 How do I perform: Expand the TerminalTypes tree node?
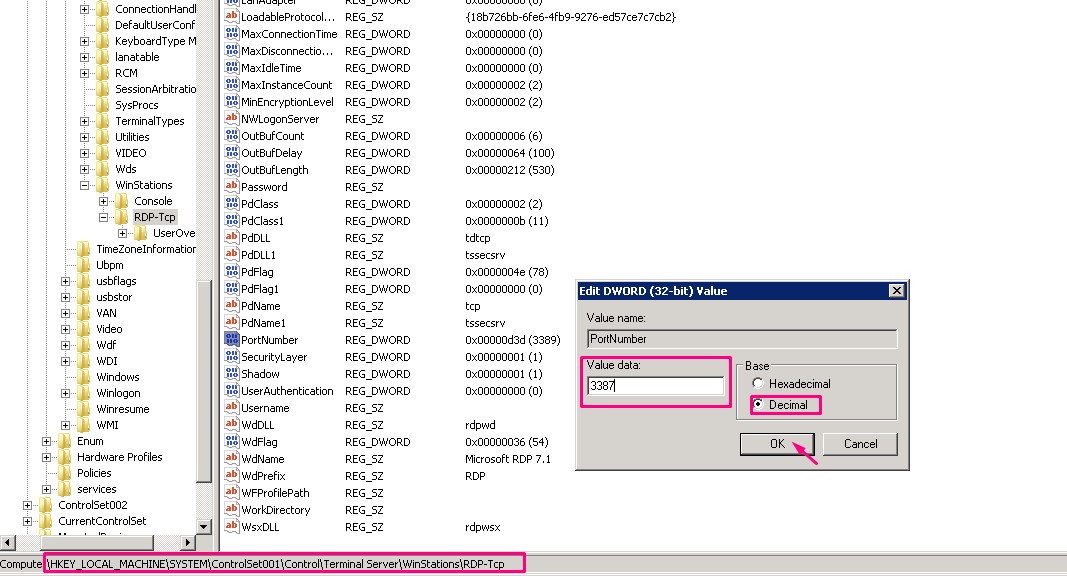(x=84, y=121)
